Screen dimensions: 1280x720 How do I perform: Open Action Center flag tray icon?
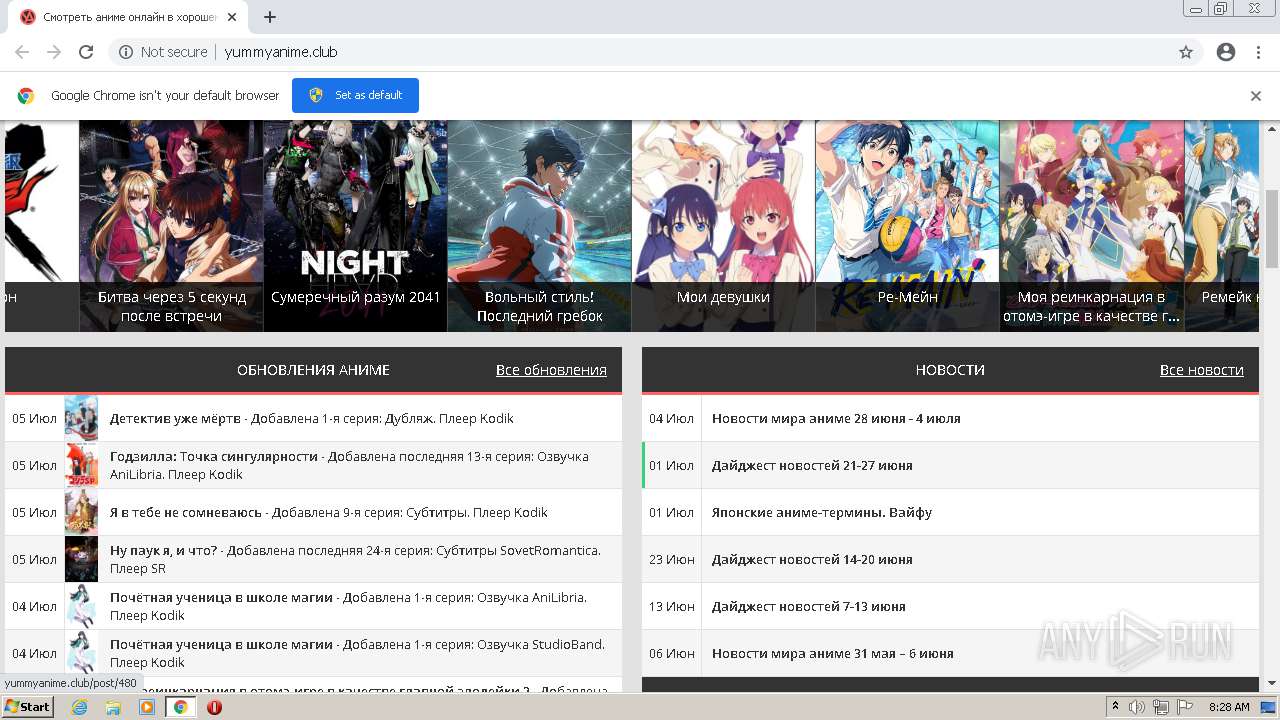(x=1184, y=707)
